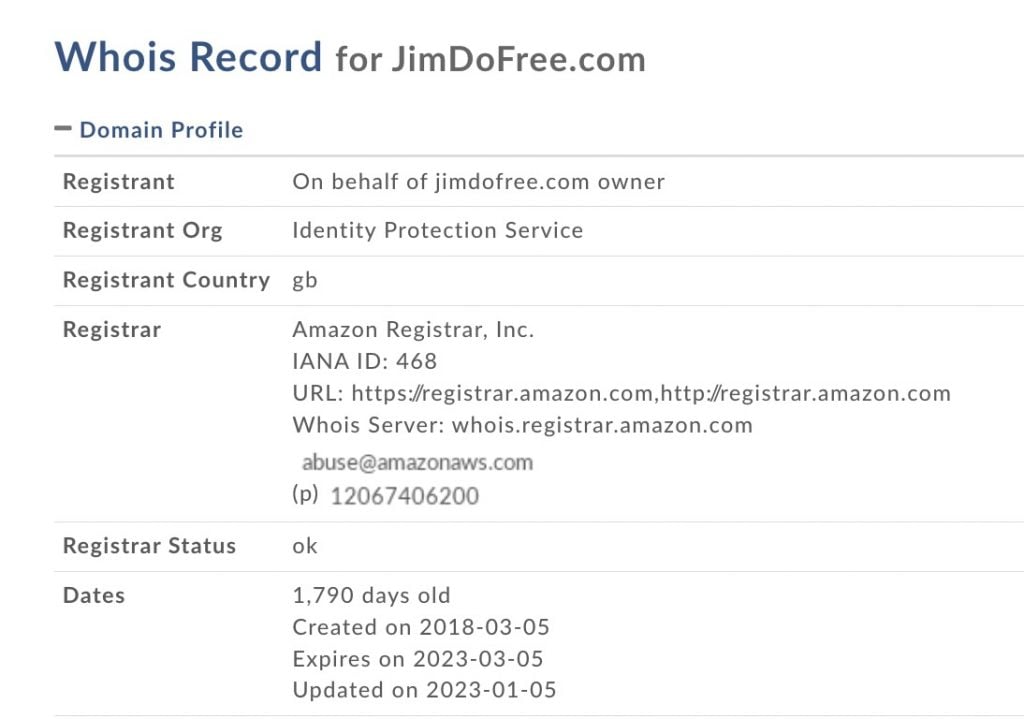
Task: Click the Registrar Status label
Action: click(149, 546)
